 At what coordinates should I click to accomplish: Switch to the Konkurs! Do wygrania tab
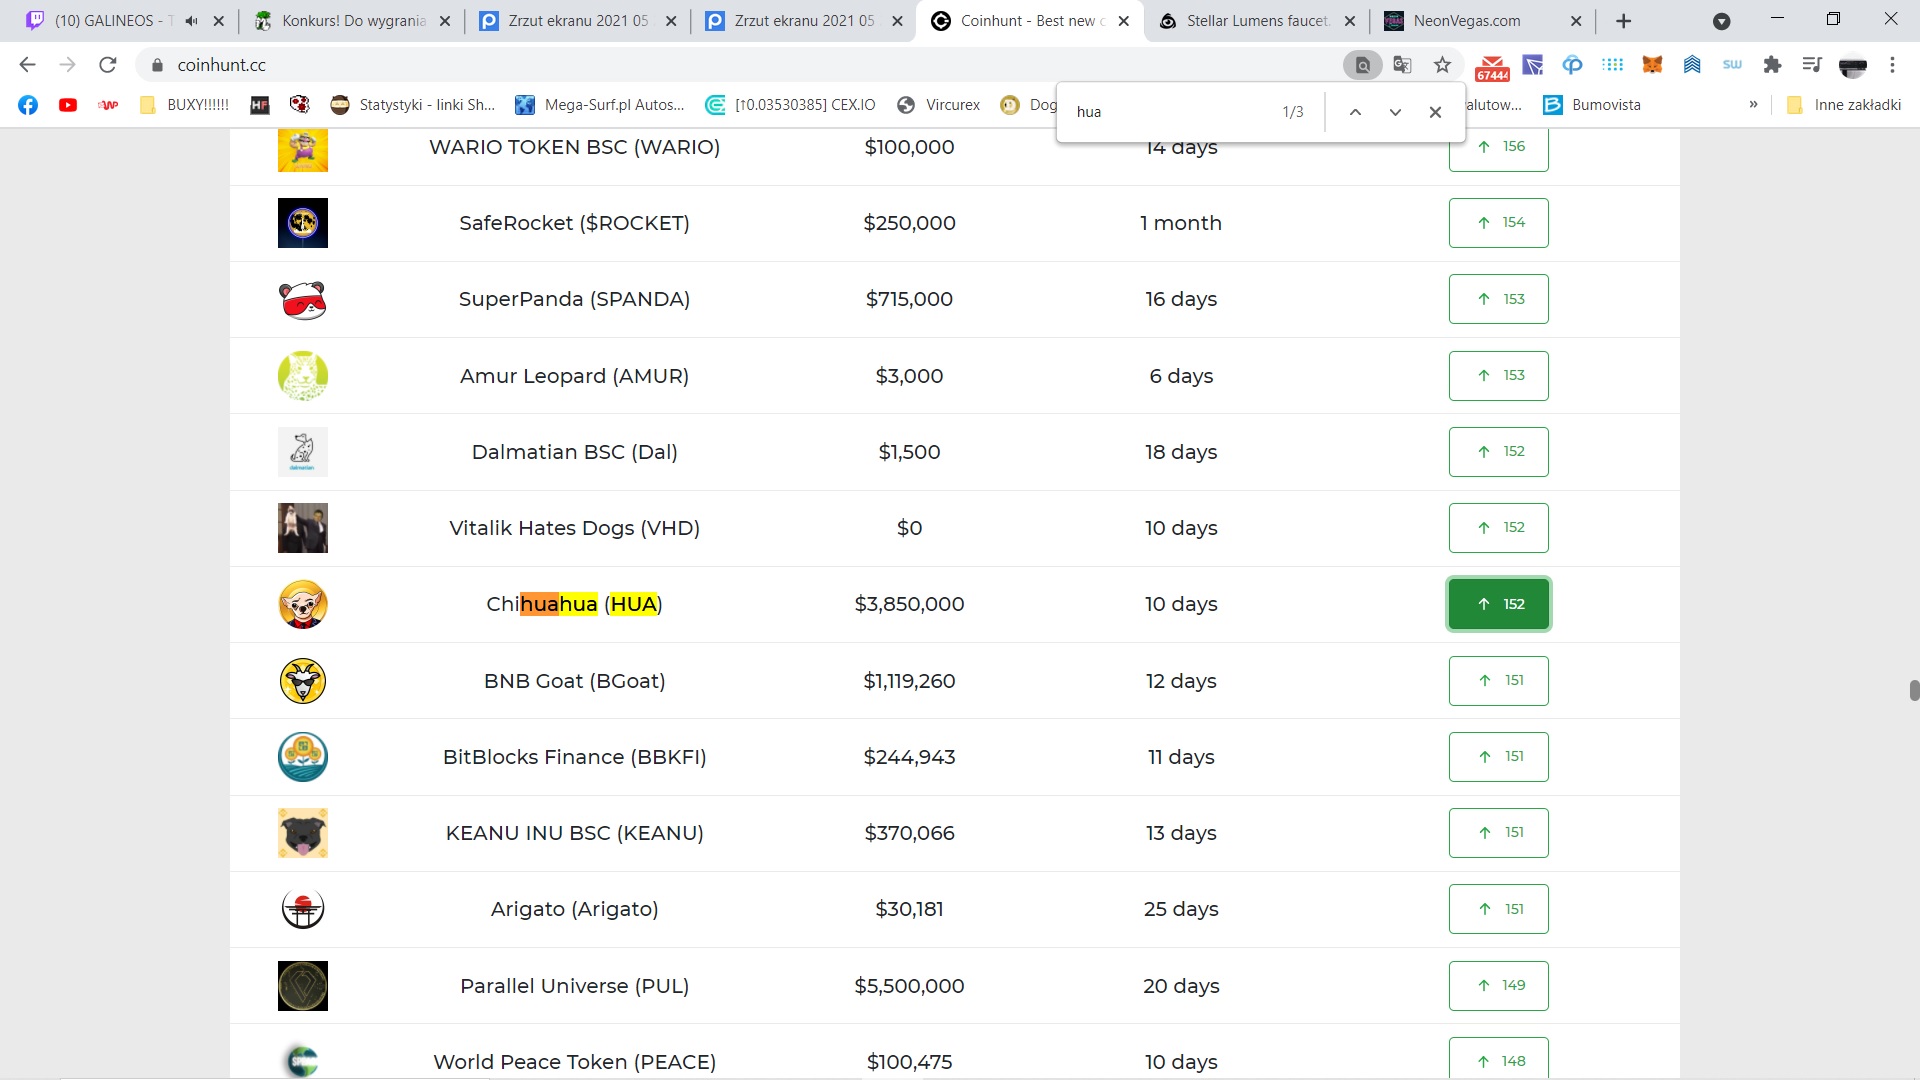coord(354,21)
